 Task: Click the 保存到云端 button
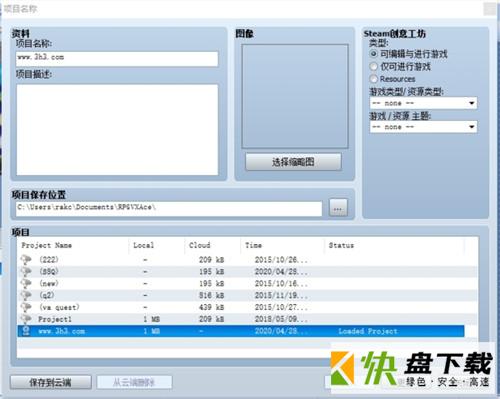point(51,382)
